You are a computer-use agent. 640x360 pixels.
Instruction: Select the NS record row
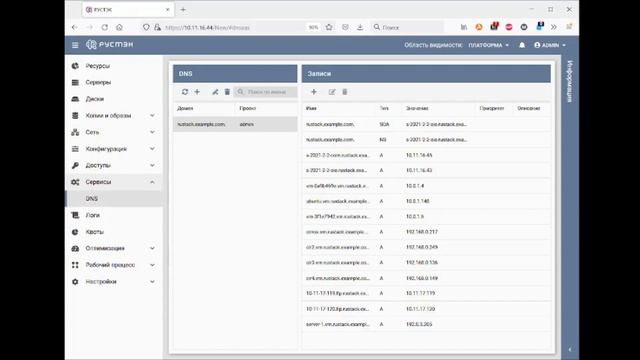[426, 140]
